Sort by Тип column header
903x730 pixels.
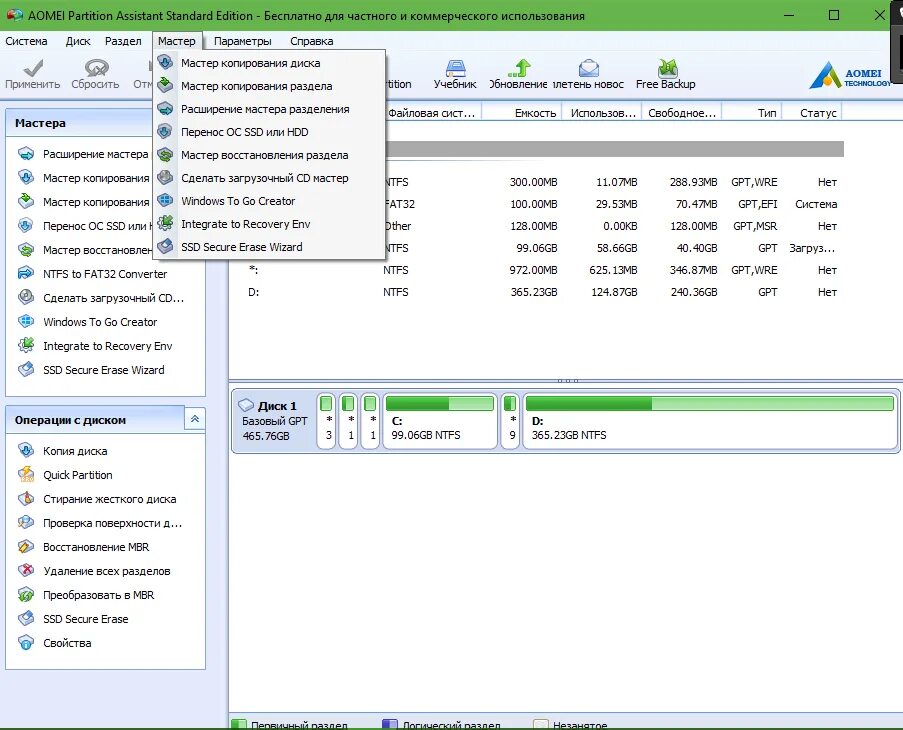[x=752, y=113]
